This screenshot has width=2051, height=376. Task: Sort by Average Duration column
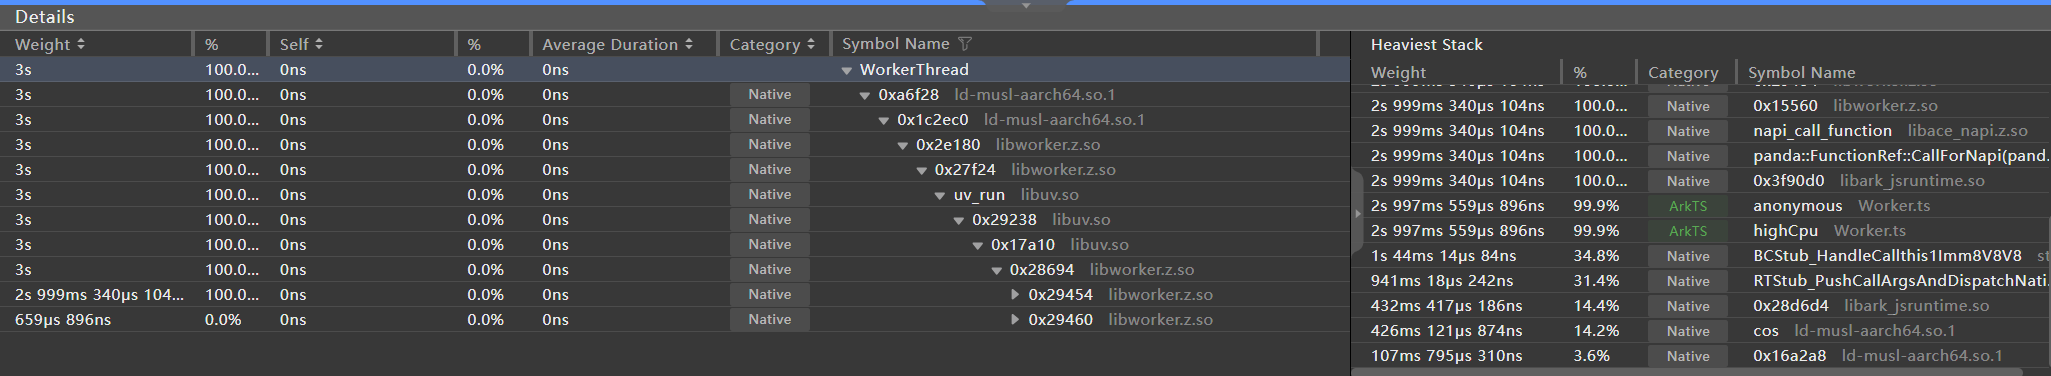(x=617, y=44)
